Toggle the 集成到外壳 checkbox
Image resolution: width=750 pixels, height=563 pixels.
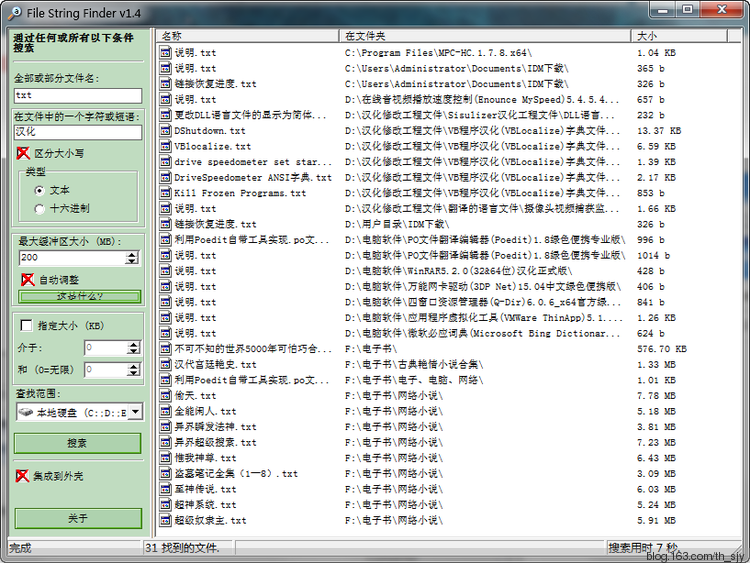(x=22, y=475)
